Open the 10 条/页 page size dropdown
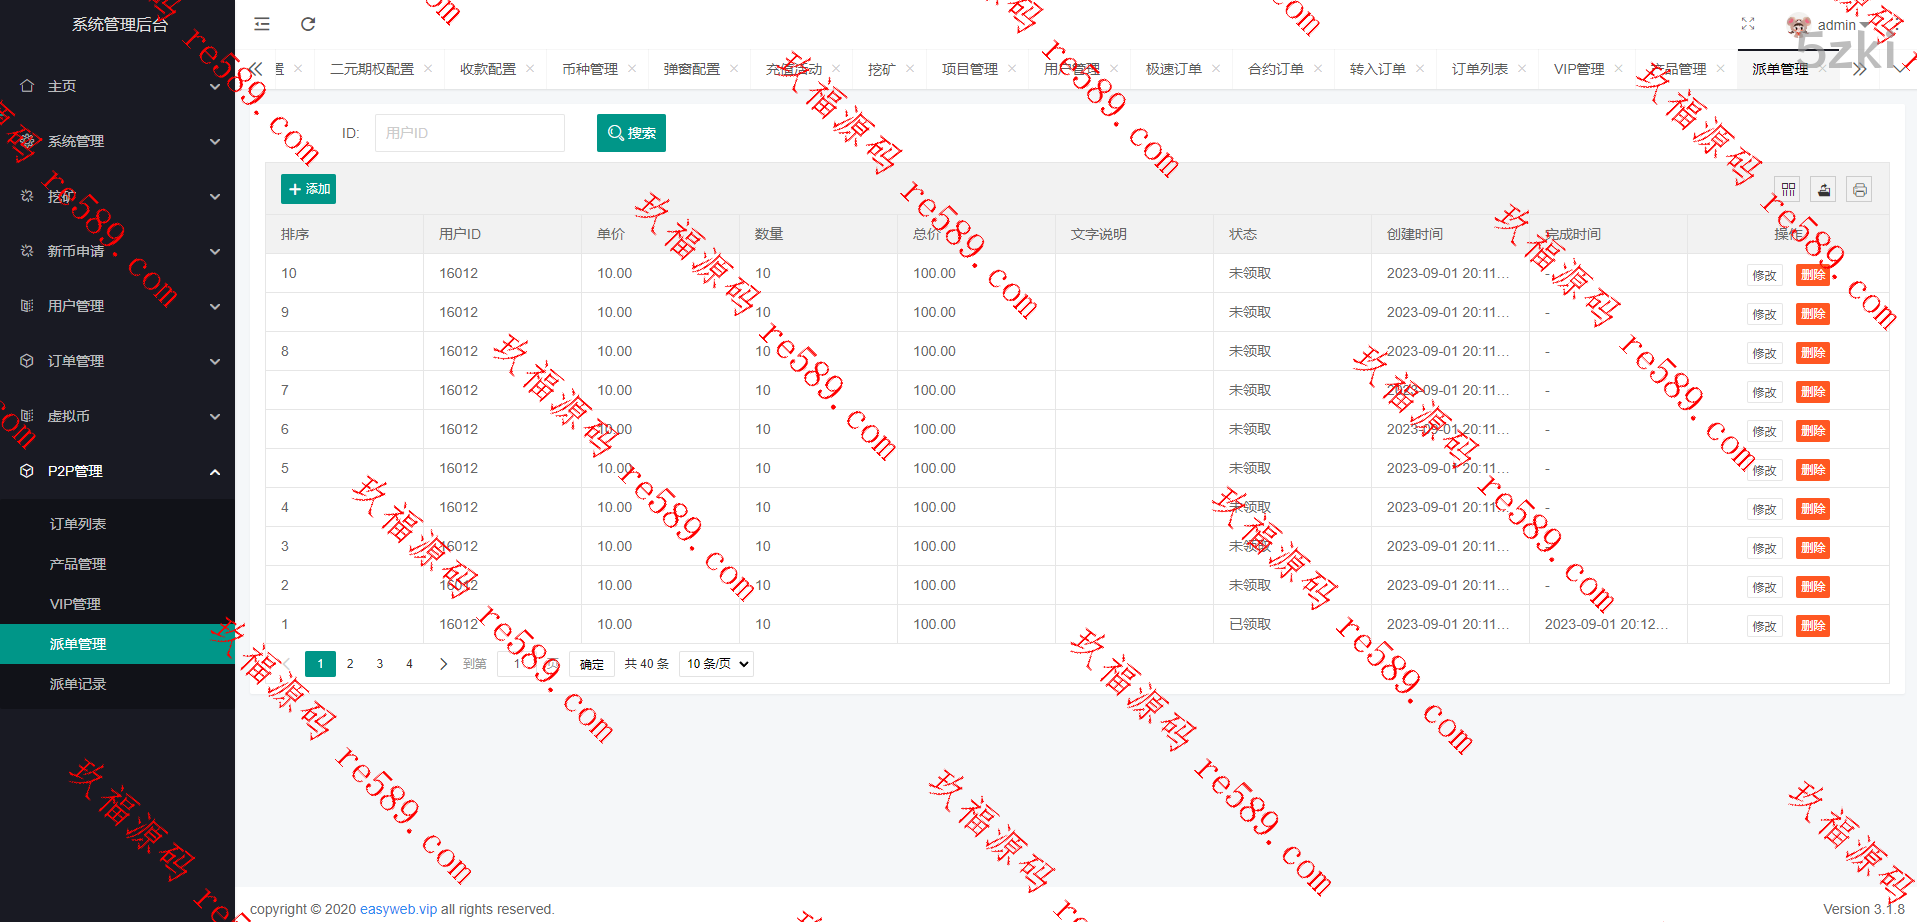1917x922 pixels. 716,664
